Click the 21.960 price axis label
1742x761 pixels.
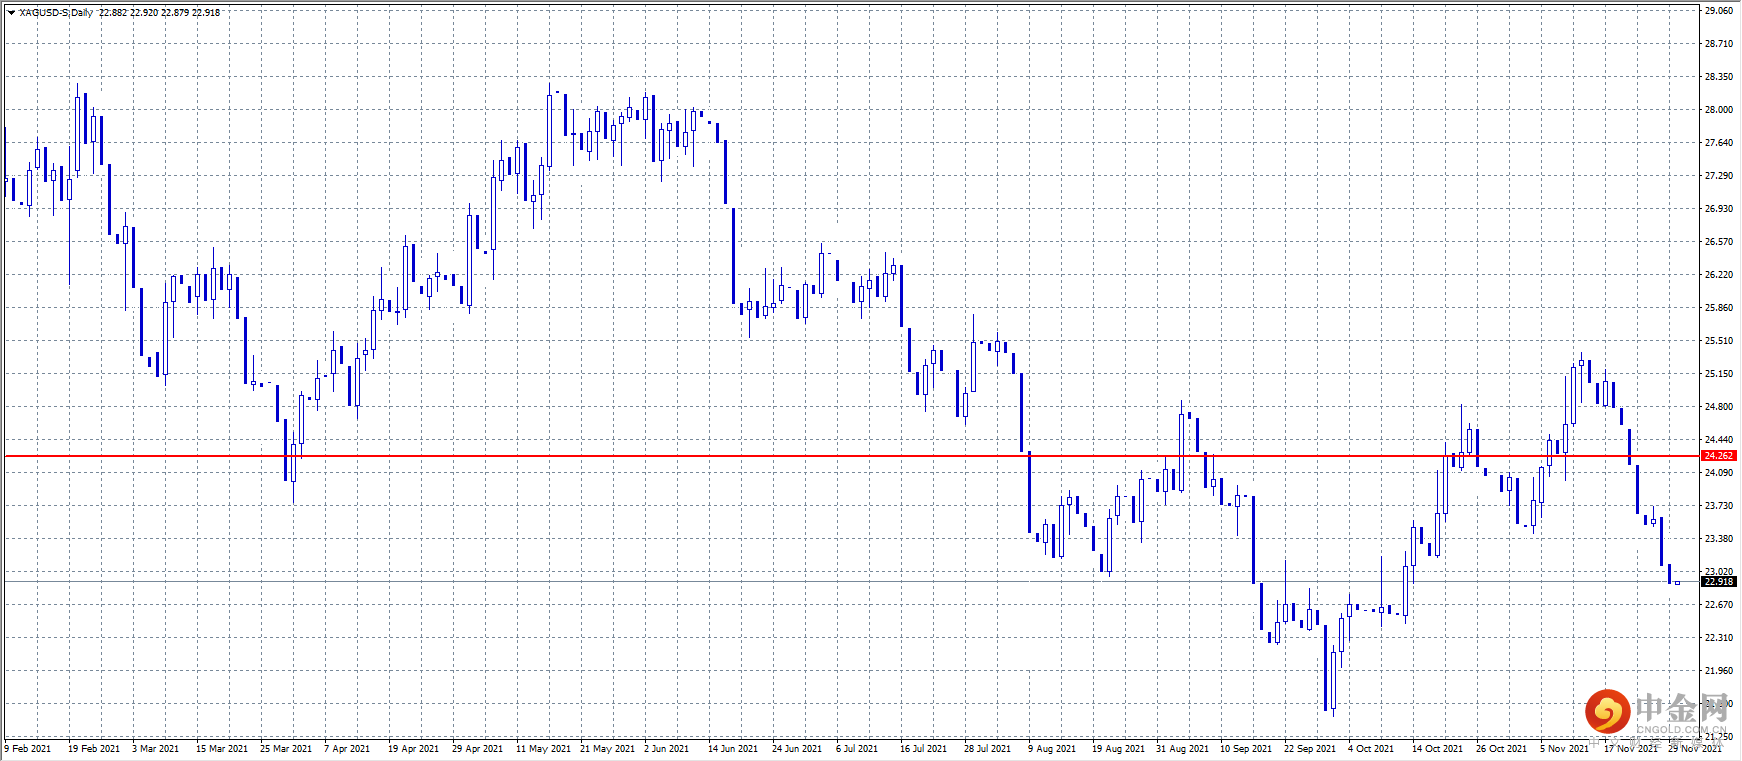coord(1719,671)
